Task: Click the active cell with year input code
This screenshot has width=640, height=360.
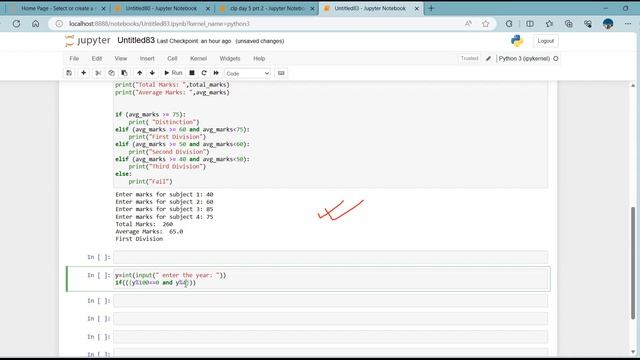Action: [331, 279]
